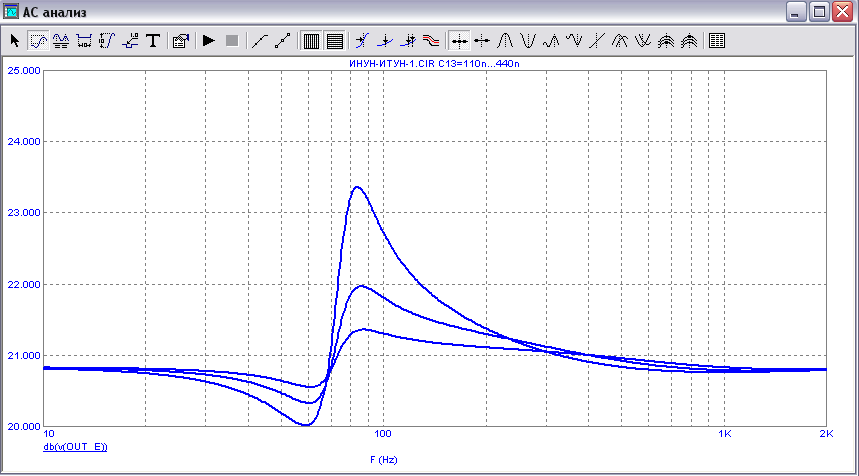This screenshot has height=476, width=859.
Task: Minimize the AC анализ window
Action: click(x=796, y=12)
